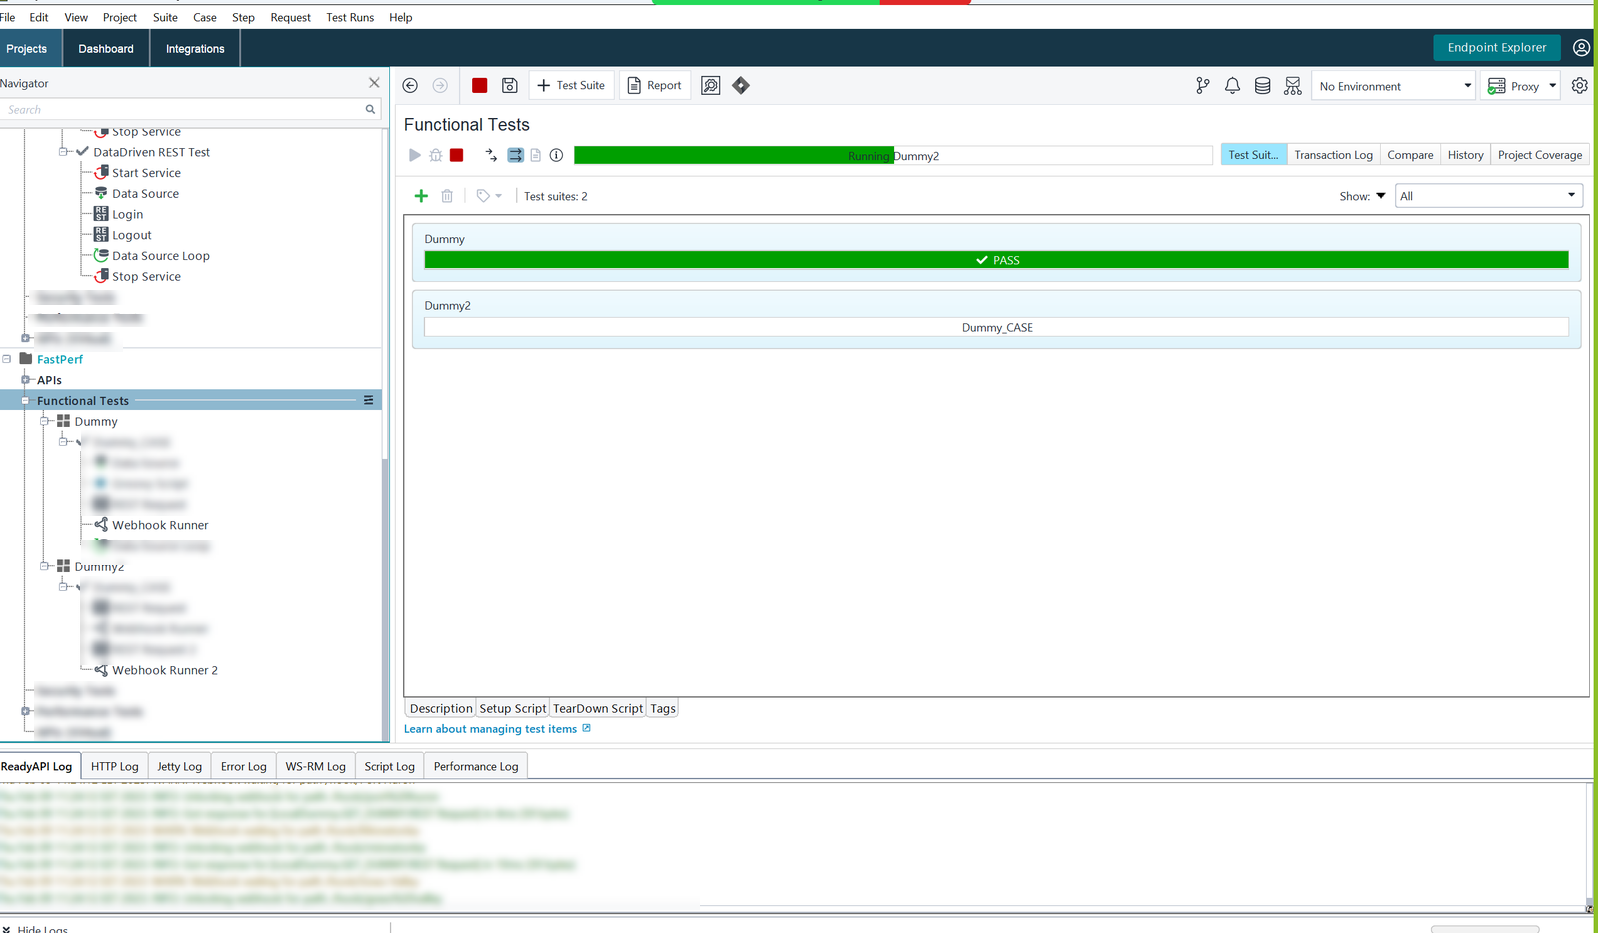The height and width of the screenshot is (933, 1598).
Task: Toggle the highlighted parallel run mode icon
Action: pos(515,155)
